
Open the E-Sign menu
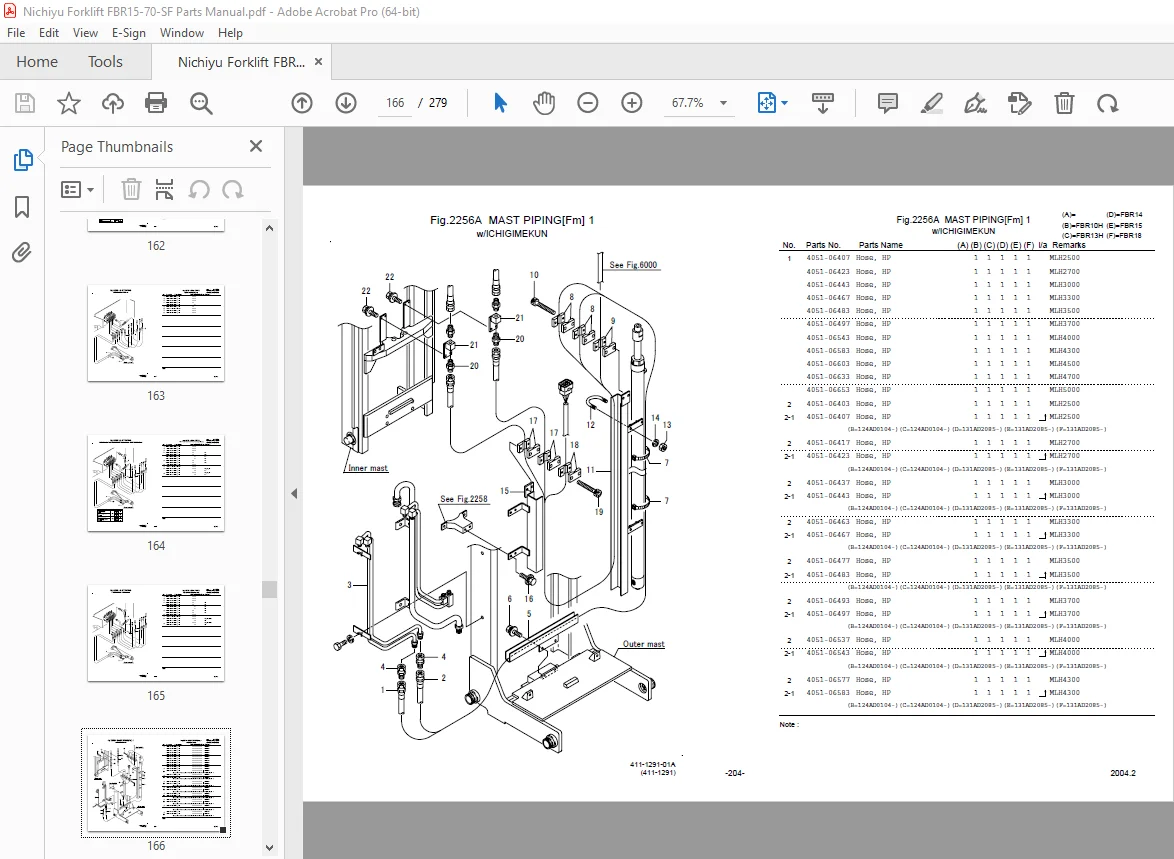[129, 33]
